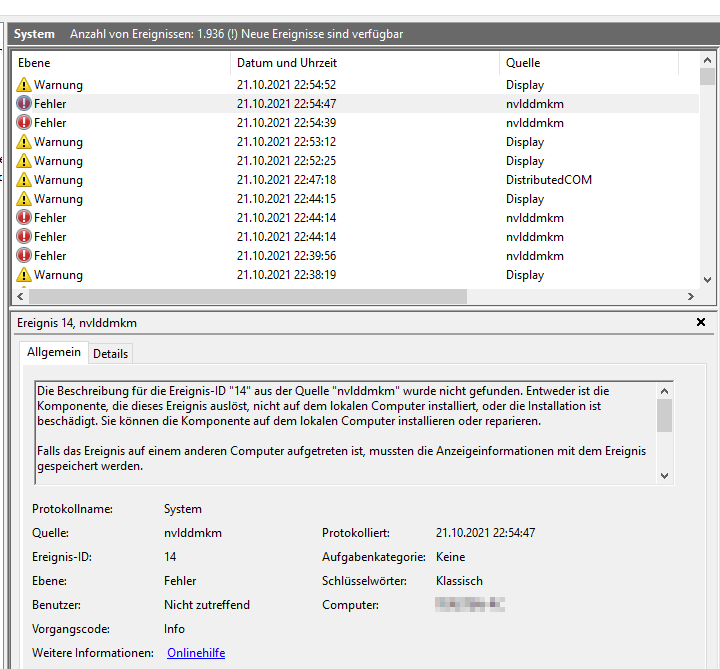Click the Ereignis 14, nvlddmkm pane title
Screen dimensions: 720x669
point(77,323)
